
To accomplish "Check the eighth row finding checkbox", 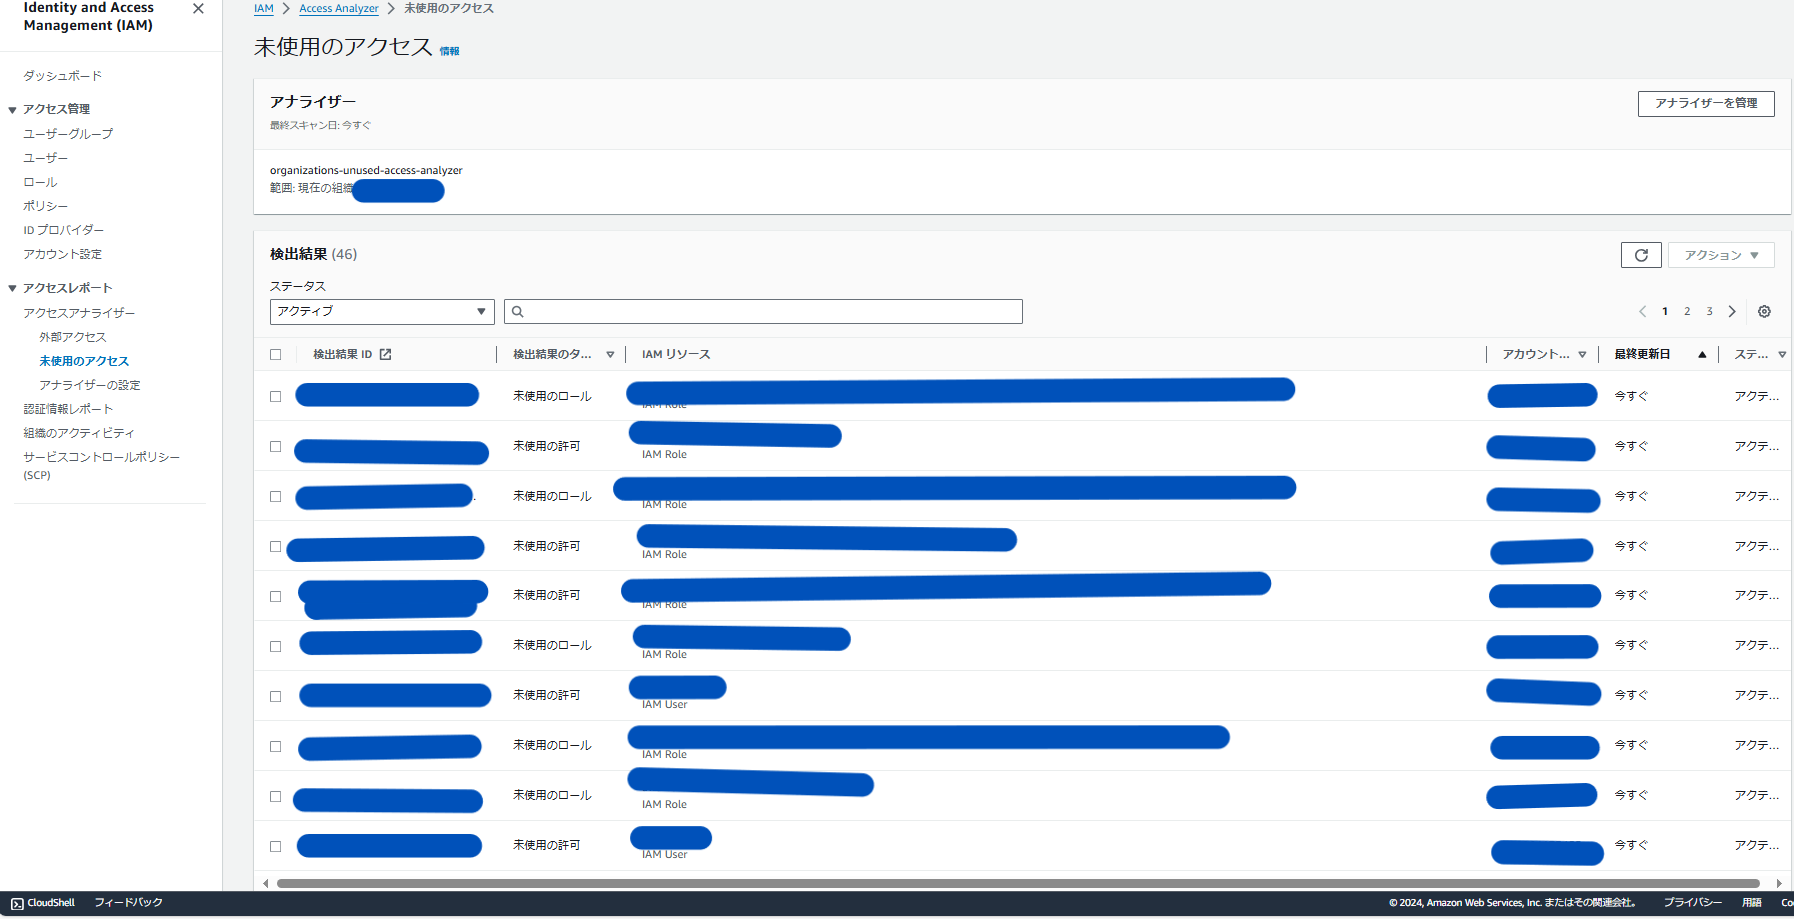I will tap(276, 746).
